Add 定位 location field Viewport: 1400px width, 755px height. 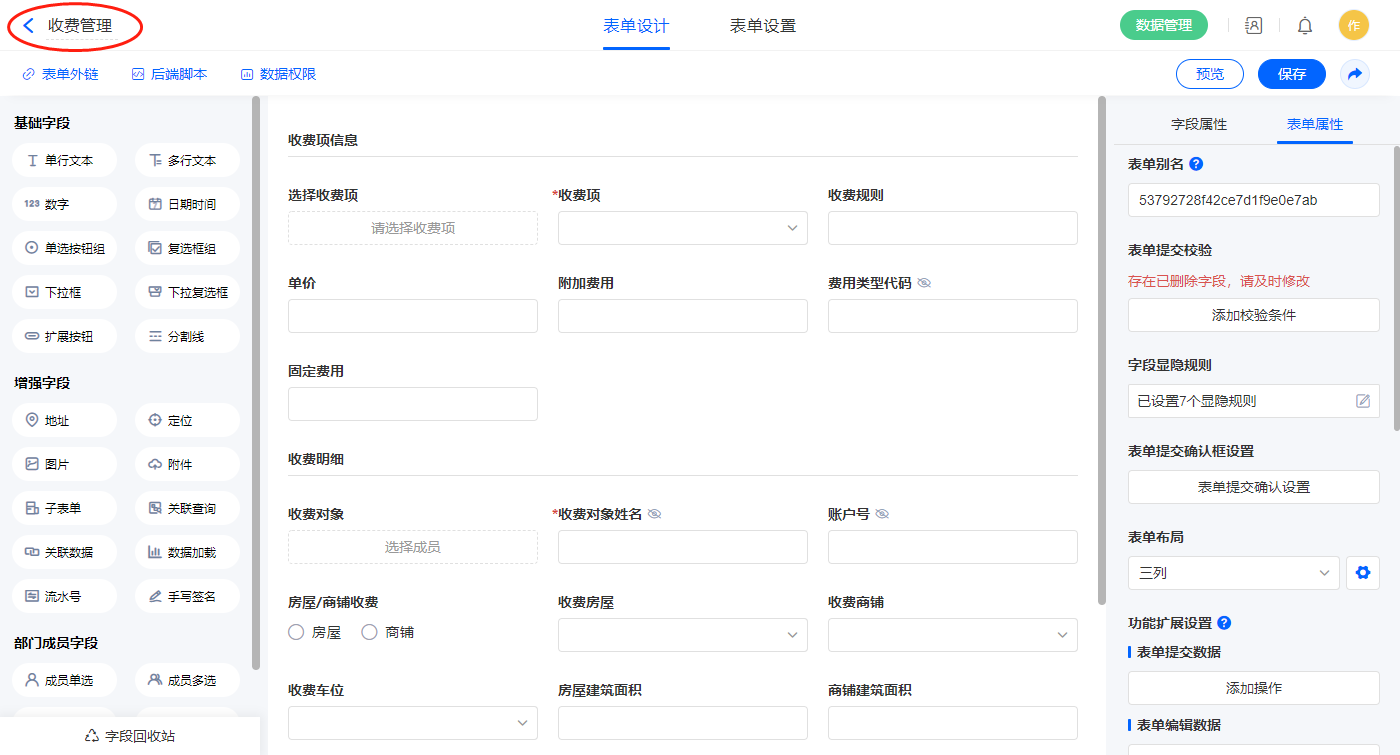pos(187,420)
